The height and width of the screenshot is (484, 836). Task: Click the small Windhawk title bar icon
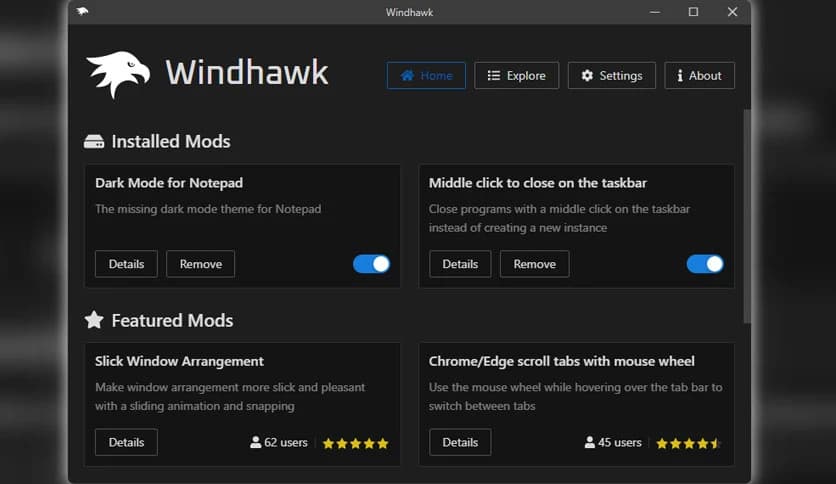point(82,11)
